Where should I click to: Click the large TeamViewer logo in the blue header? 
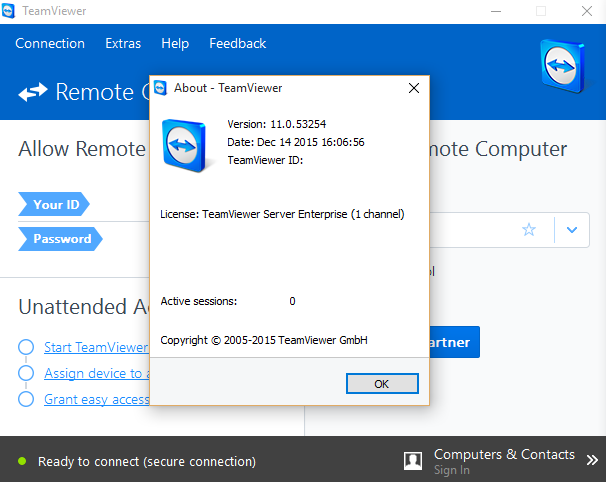click(563, 66)
